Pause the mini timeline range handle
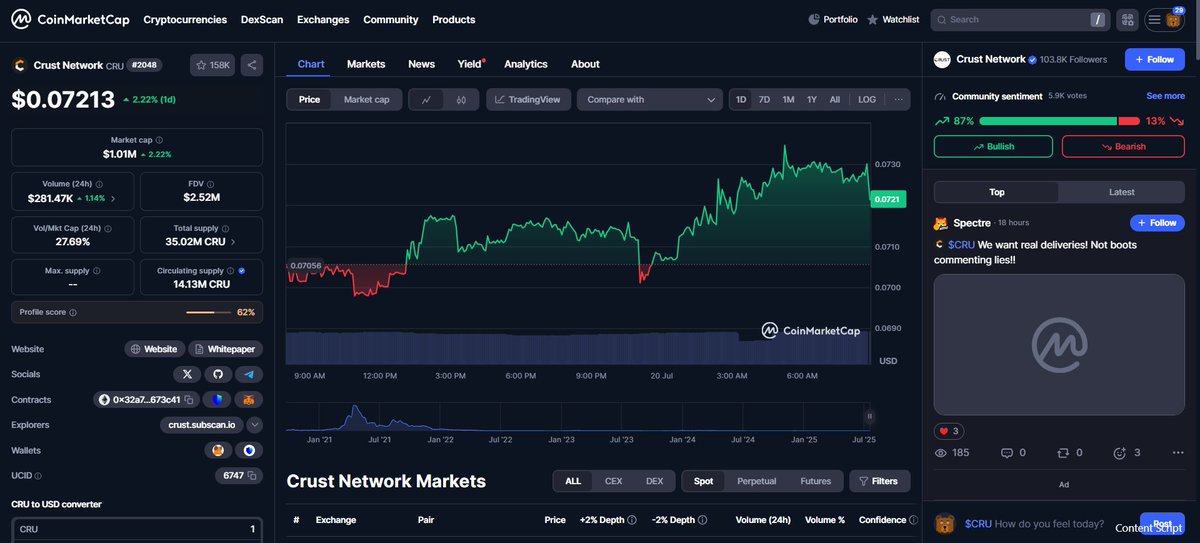 click(x=869, y=416)
